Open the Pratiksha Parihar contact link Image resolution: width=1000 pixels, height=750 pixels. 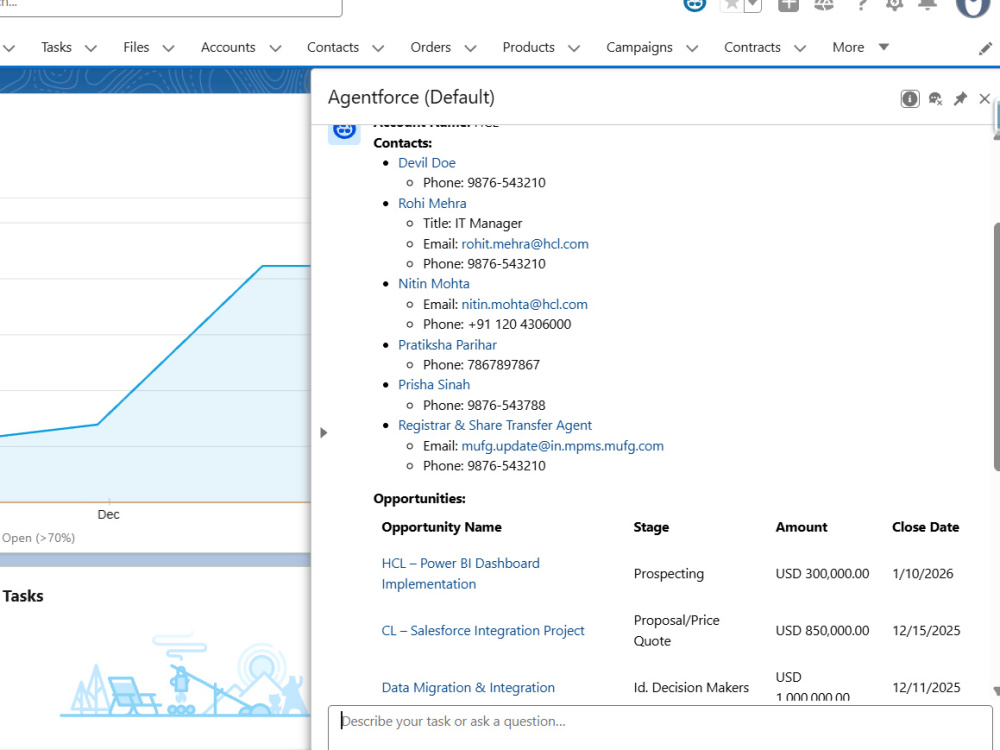pos(447,344)
